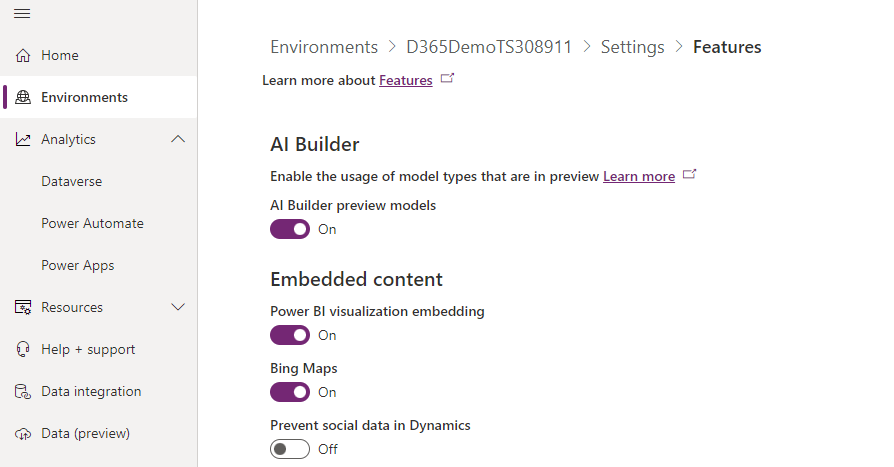
Task: Click the Environments breadcrumb
Action: click(x=324, y=47)
